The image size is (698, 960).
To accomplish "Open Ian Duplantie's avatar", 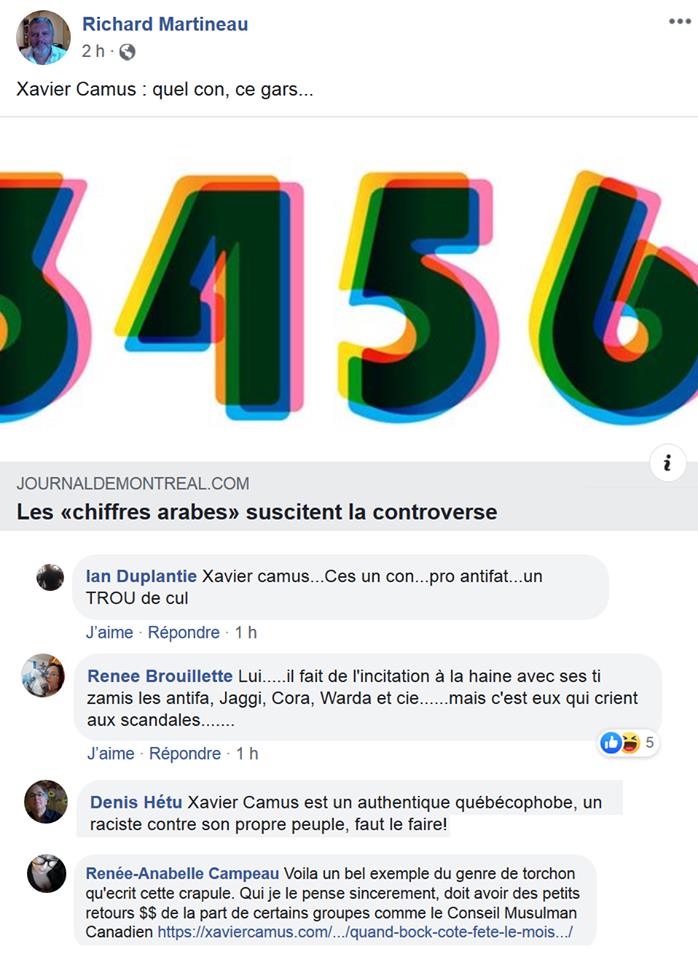I will (50, 577).
